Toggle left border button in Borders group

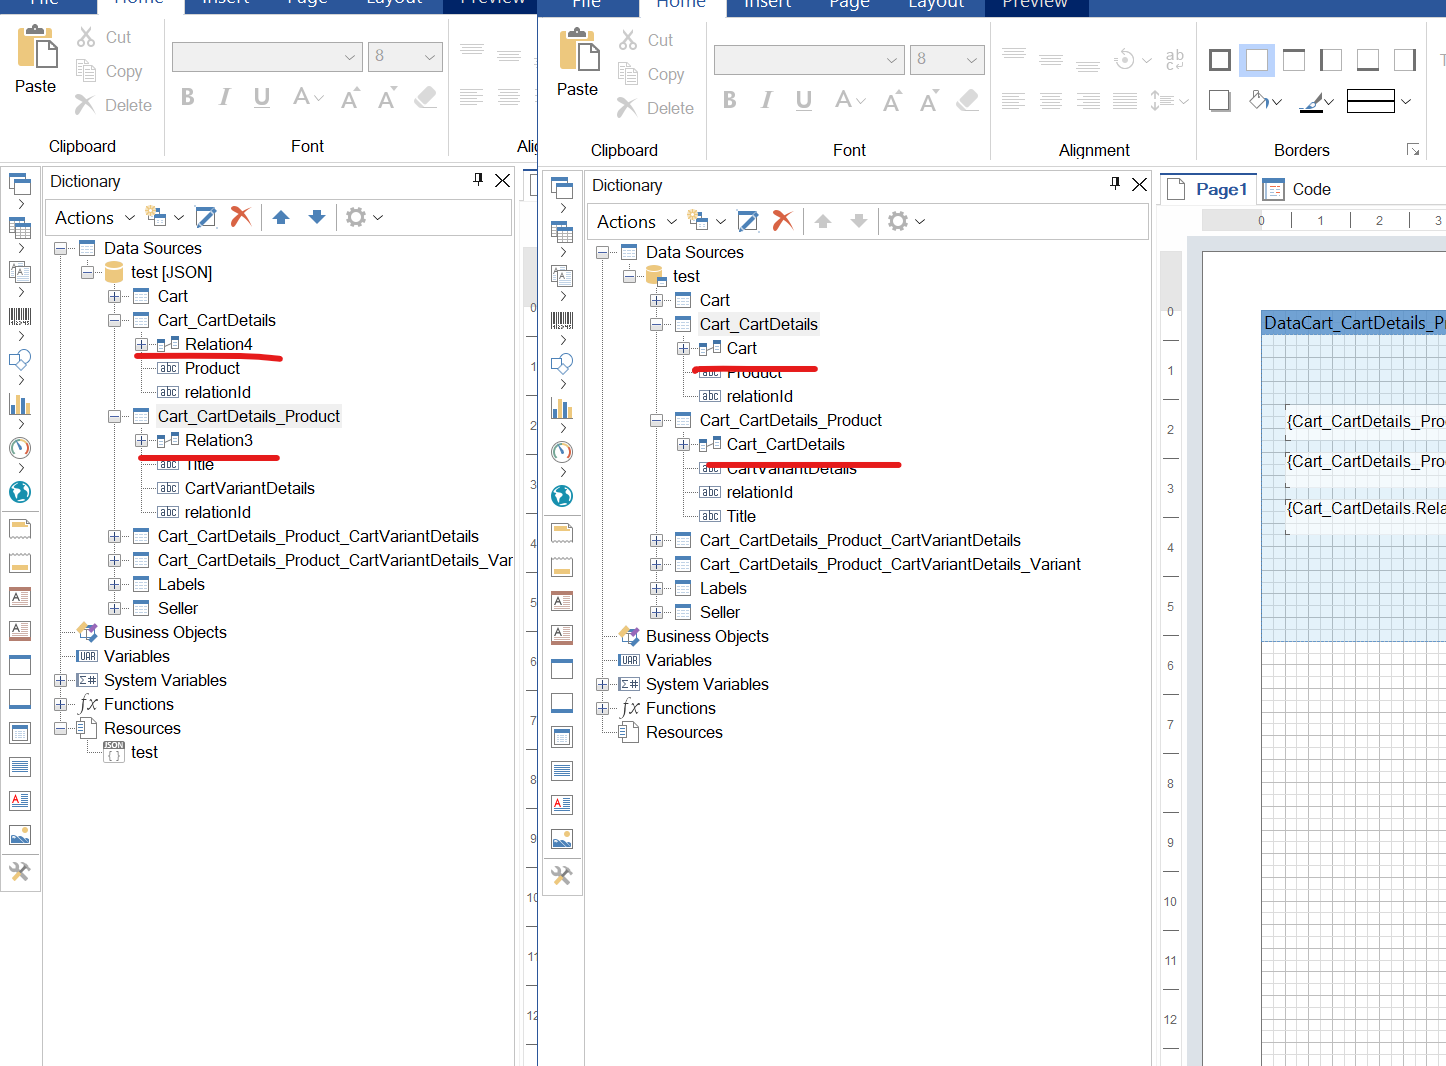pos(1331,60)
